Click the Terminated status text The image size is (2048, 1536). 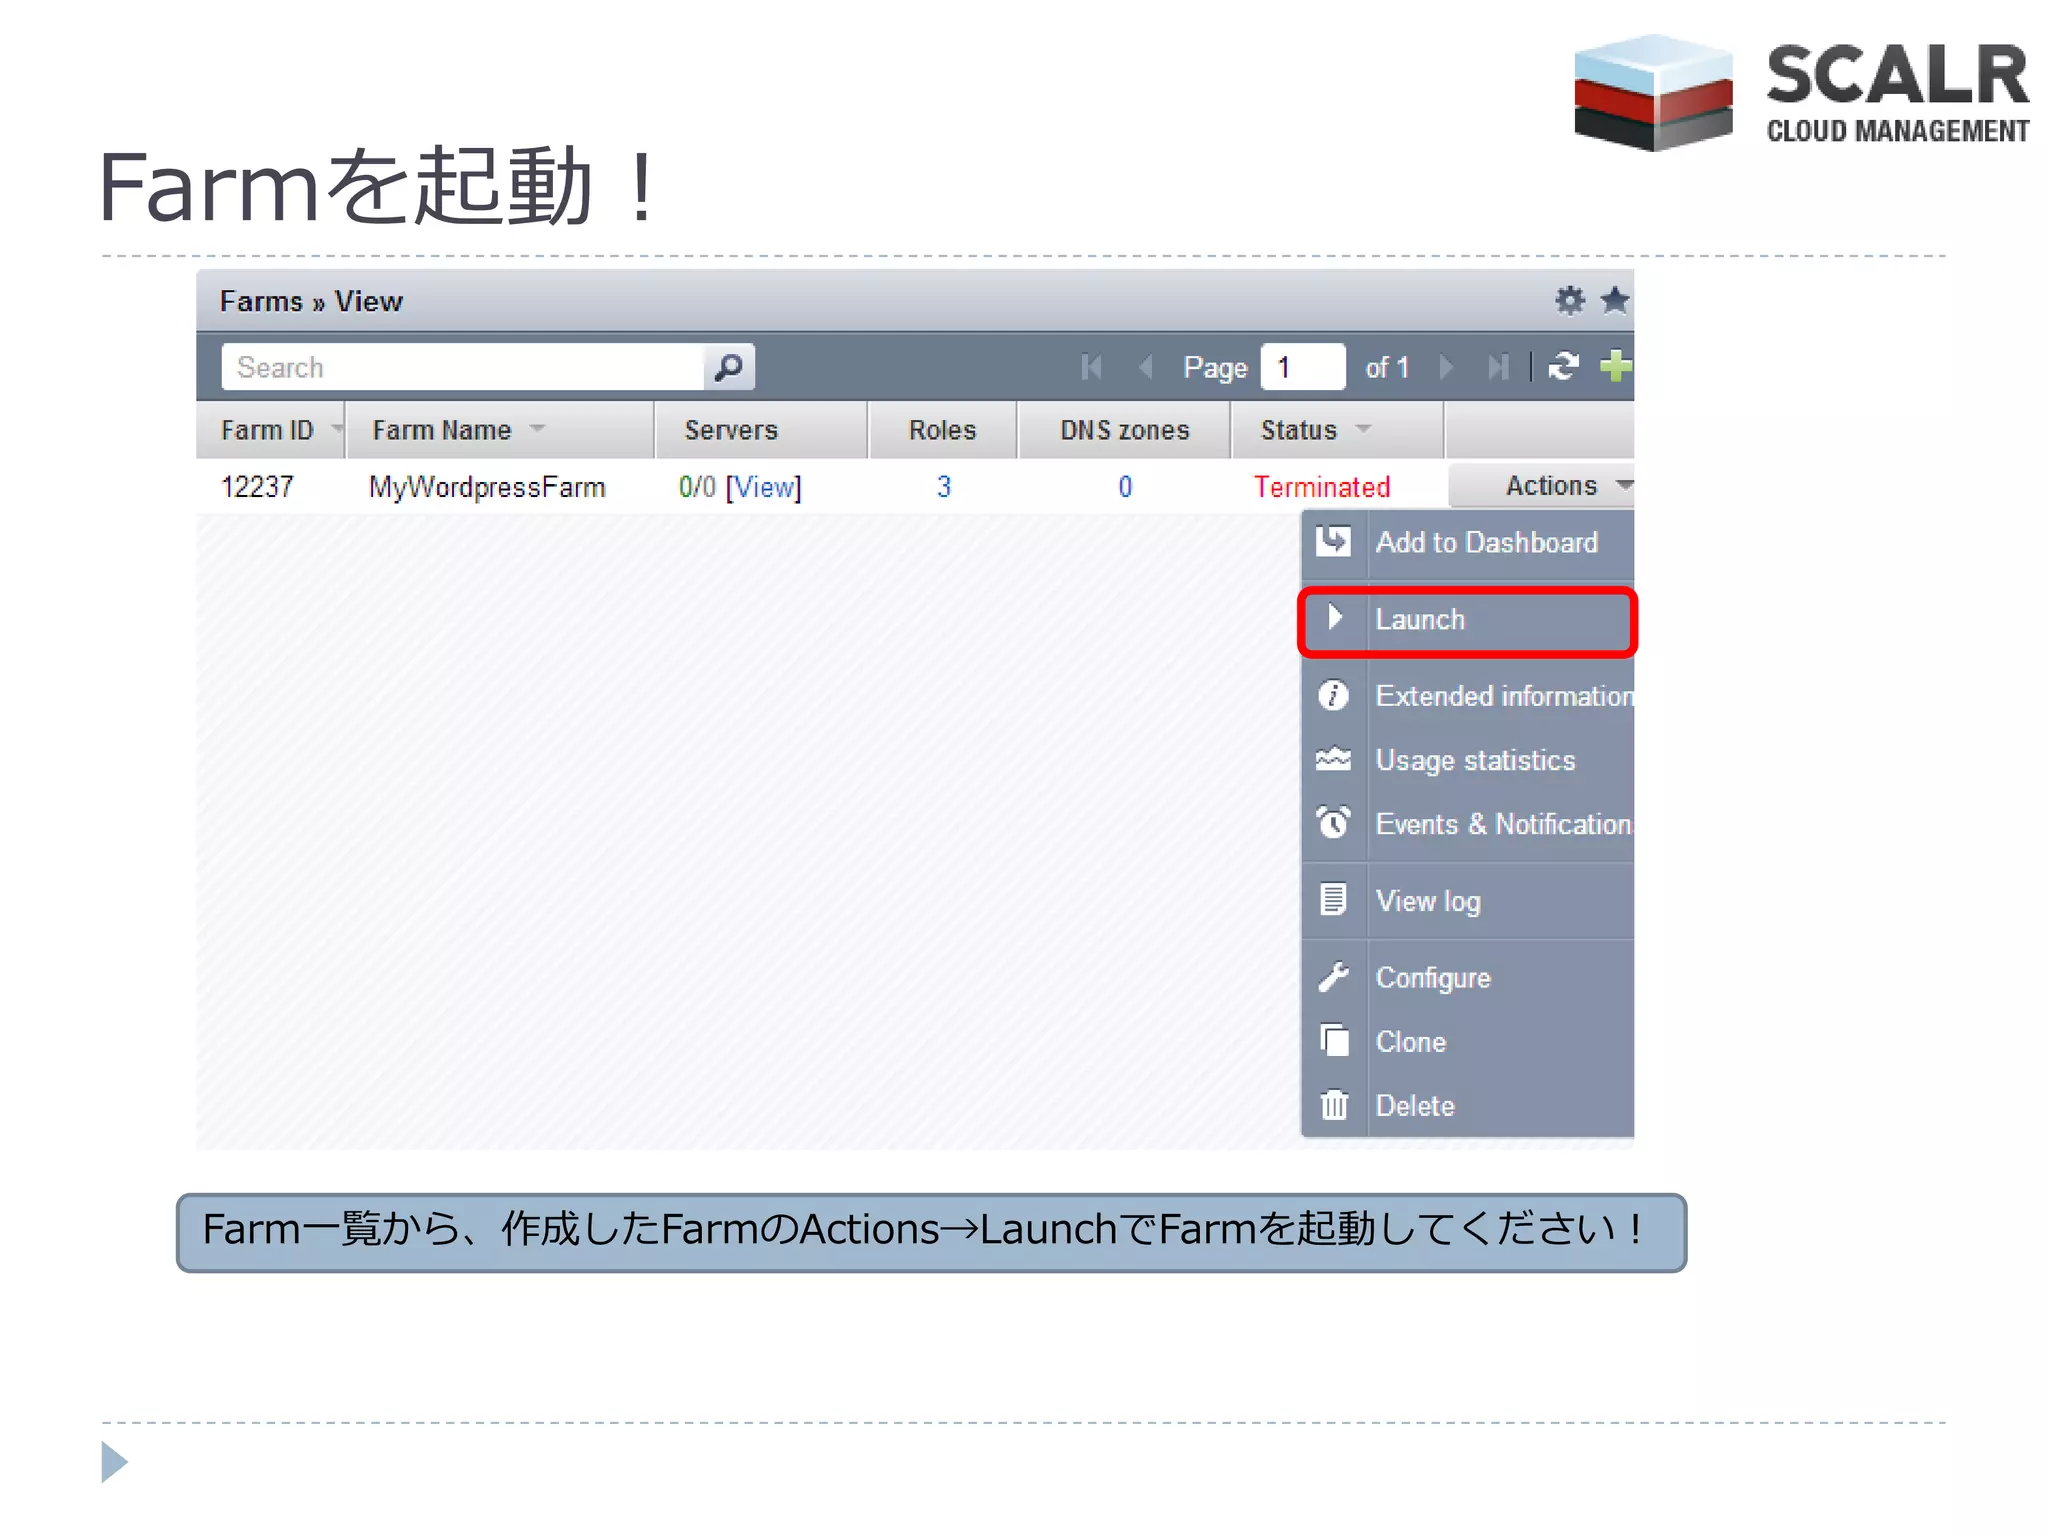[x=1322, y=487]
